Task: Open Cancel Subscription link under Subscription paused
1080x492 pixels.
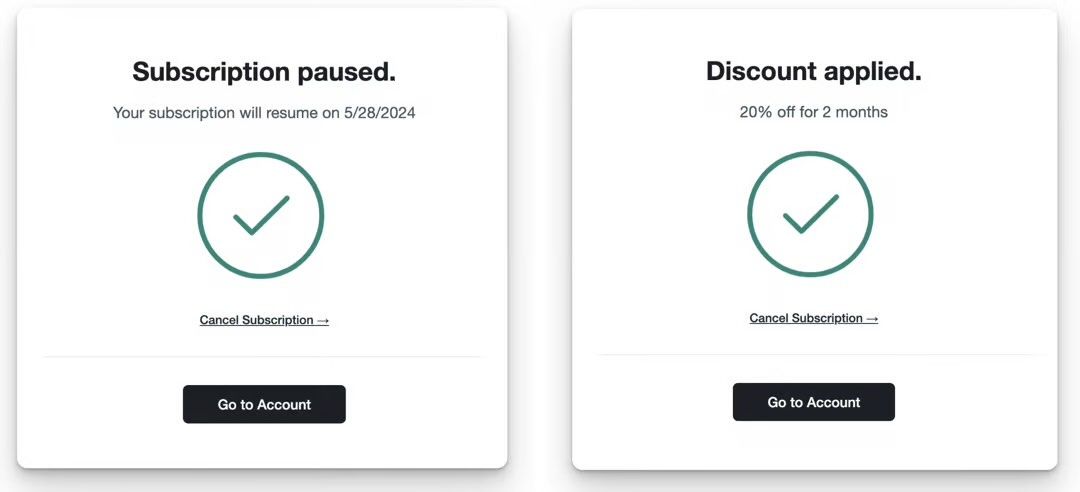Action: click(264, 321)
